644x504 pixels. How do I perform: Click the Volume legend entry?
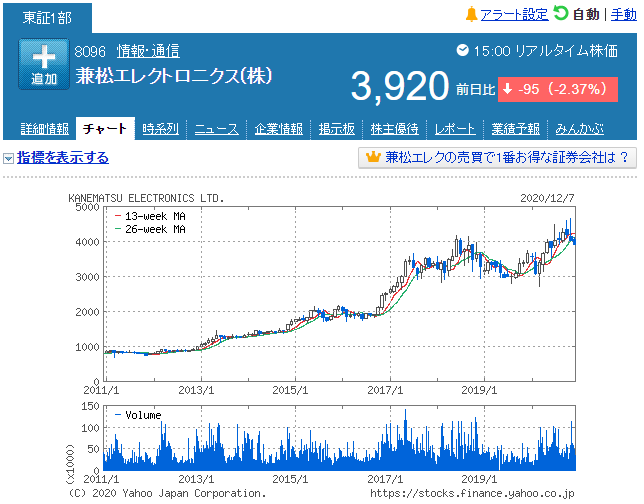point(138,415)
